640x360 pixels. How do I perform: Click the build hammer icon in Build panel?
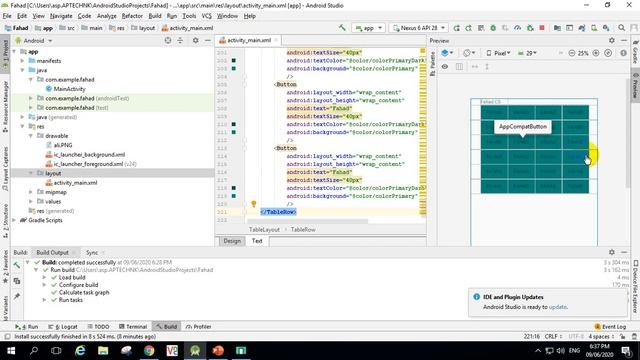(17, 266)
